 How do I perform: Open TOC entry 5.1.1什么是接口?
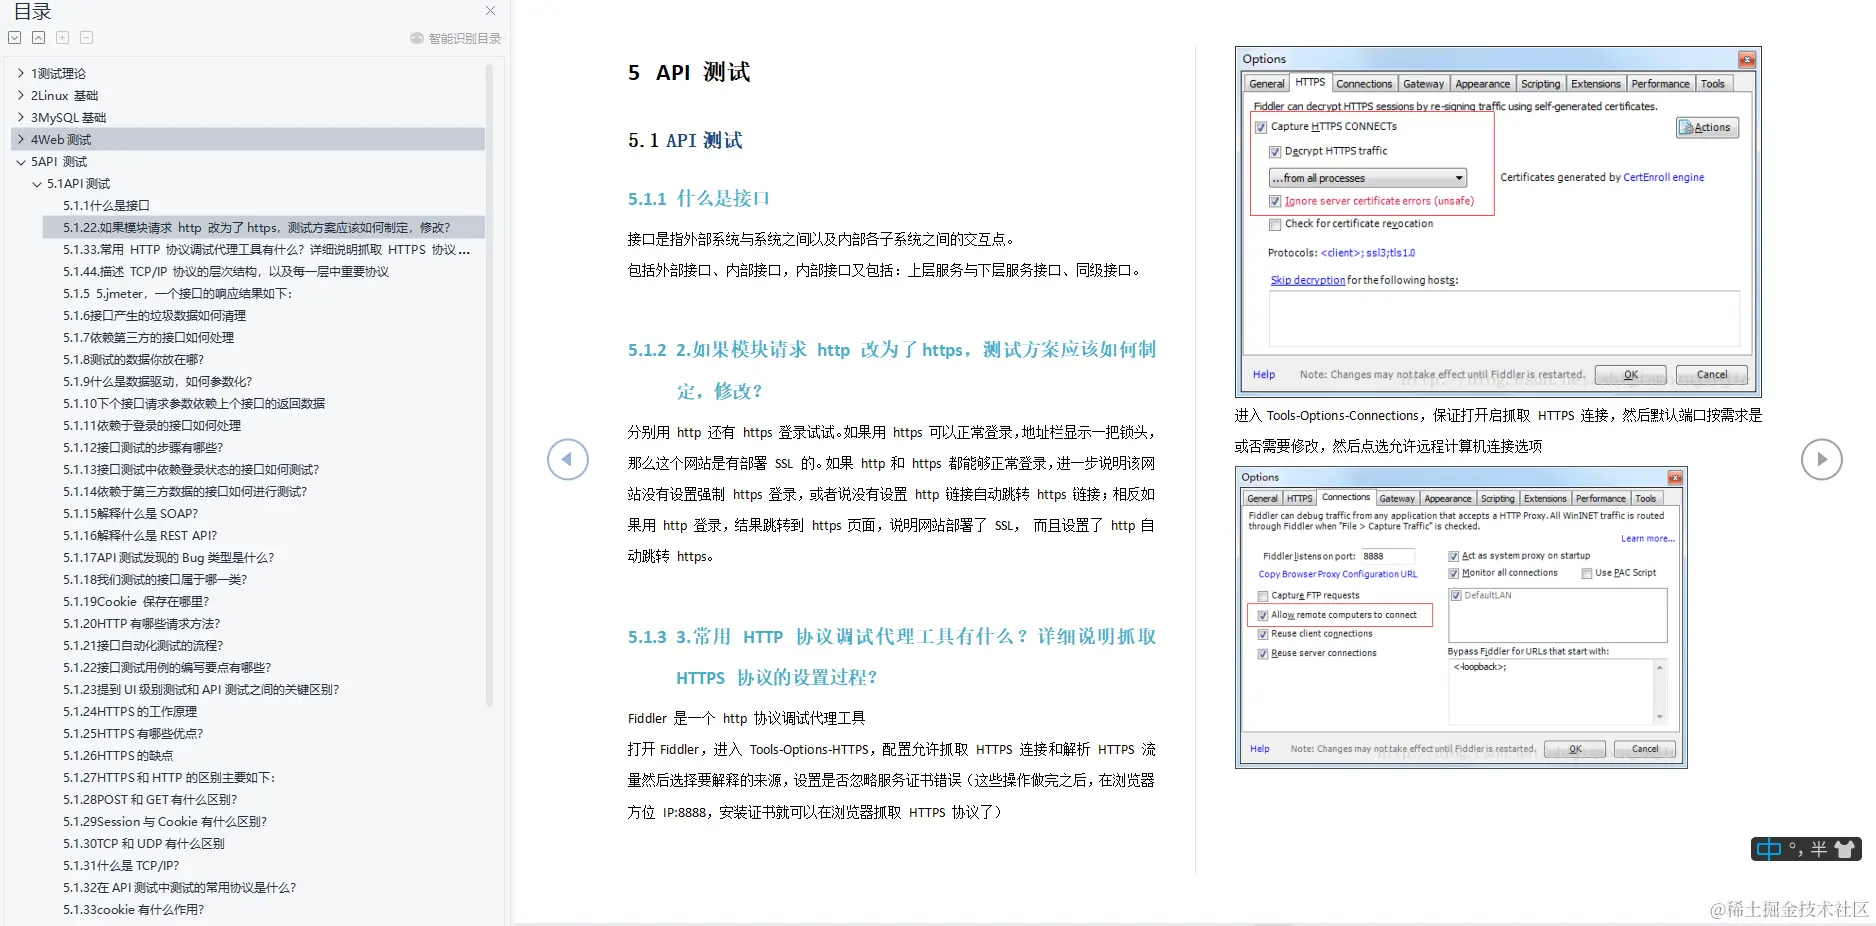pos(106,205)
